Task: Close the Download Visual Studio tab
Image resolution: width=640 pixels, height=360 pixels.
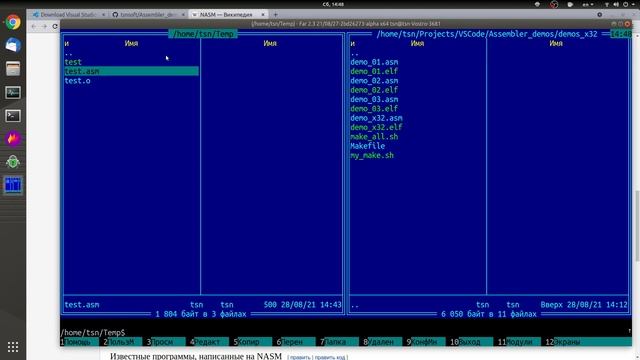Action: coord(103,14)
